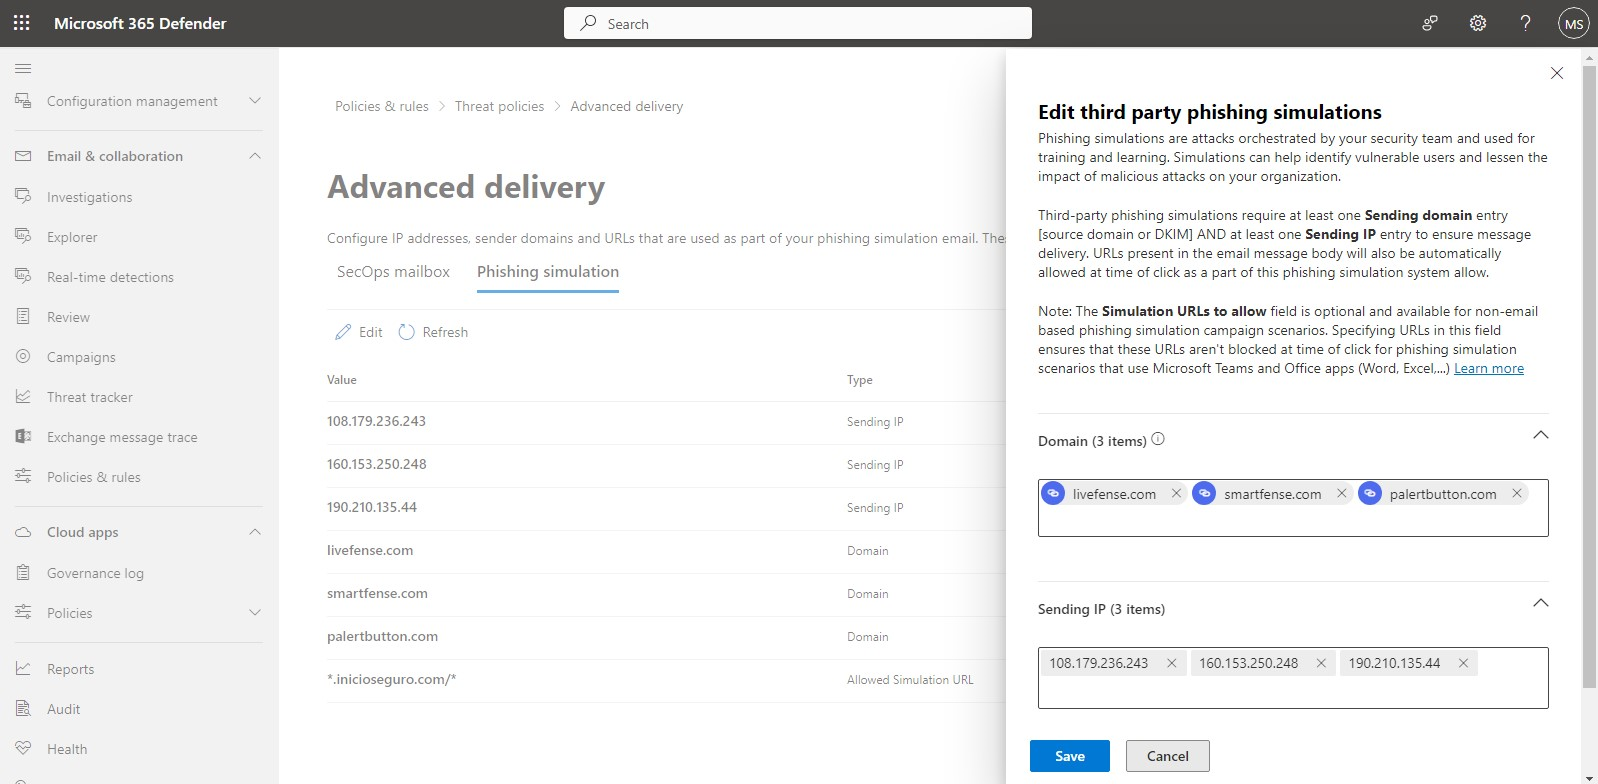Click the Type column header
The image size is (1598, 784).
click(860, 380)
